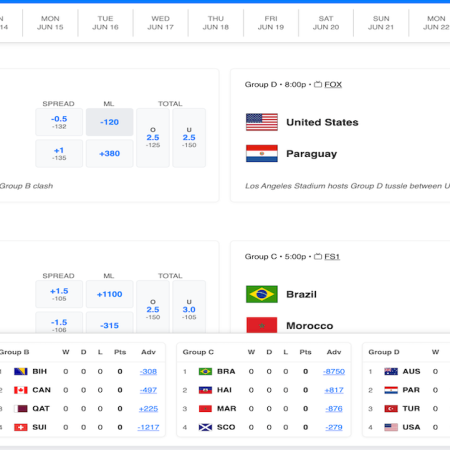
Task: Select the +1100 moneyline odds
Action: click(109, 294)
